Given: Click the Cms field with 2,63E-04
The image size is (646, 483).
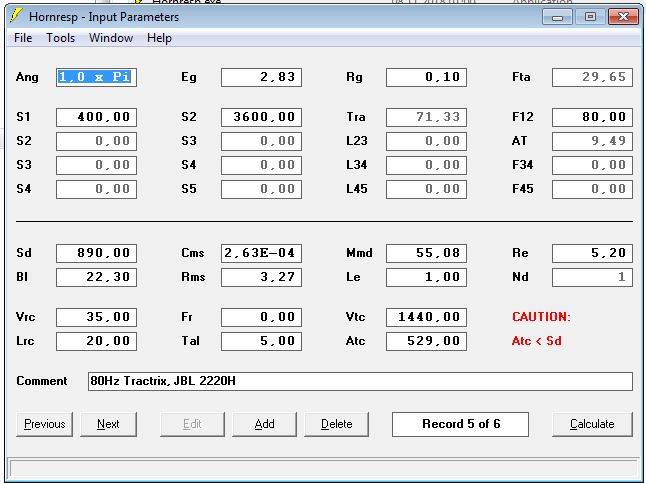Looking at the screenshot, I should (261, 253).
